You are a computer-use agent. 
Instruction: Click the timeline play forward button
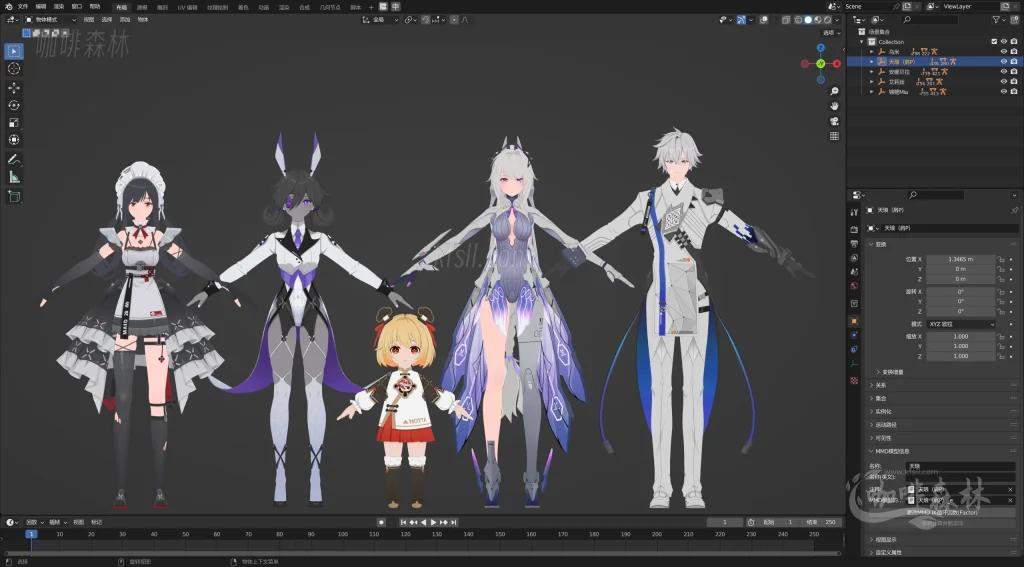(434, 522)
